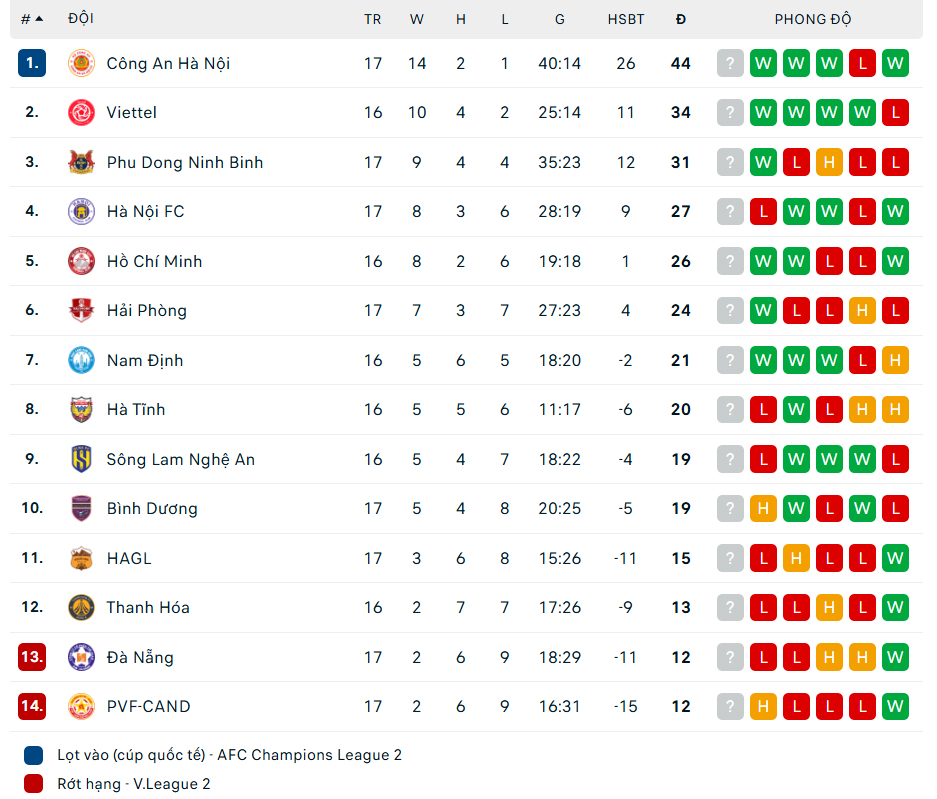The height and width of the screenshot is (799, 937).
Task: Click the Hà Nội FC club badge
Action: coord(81,212)
